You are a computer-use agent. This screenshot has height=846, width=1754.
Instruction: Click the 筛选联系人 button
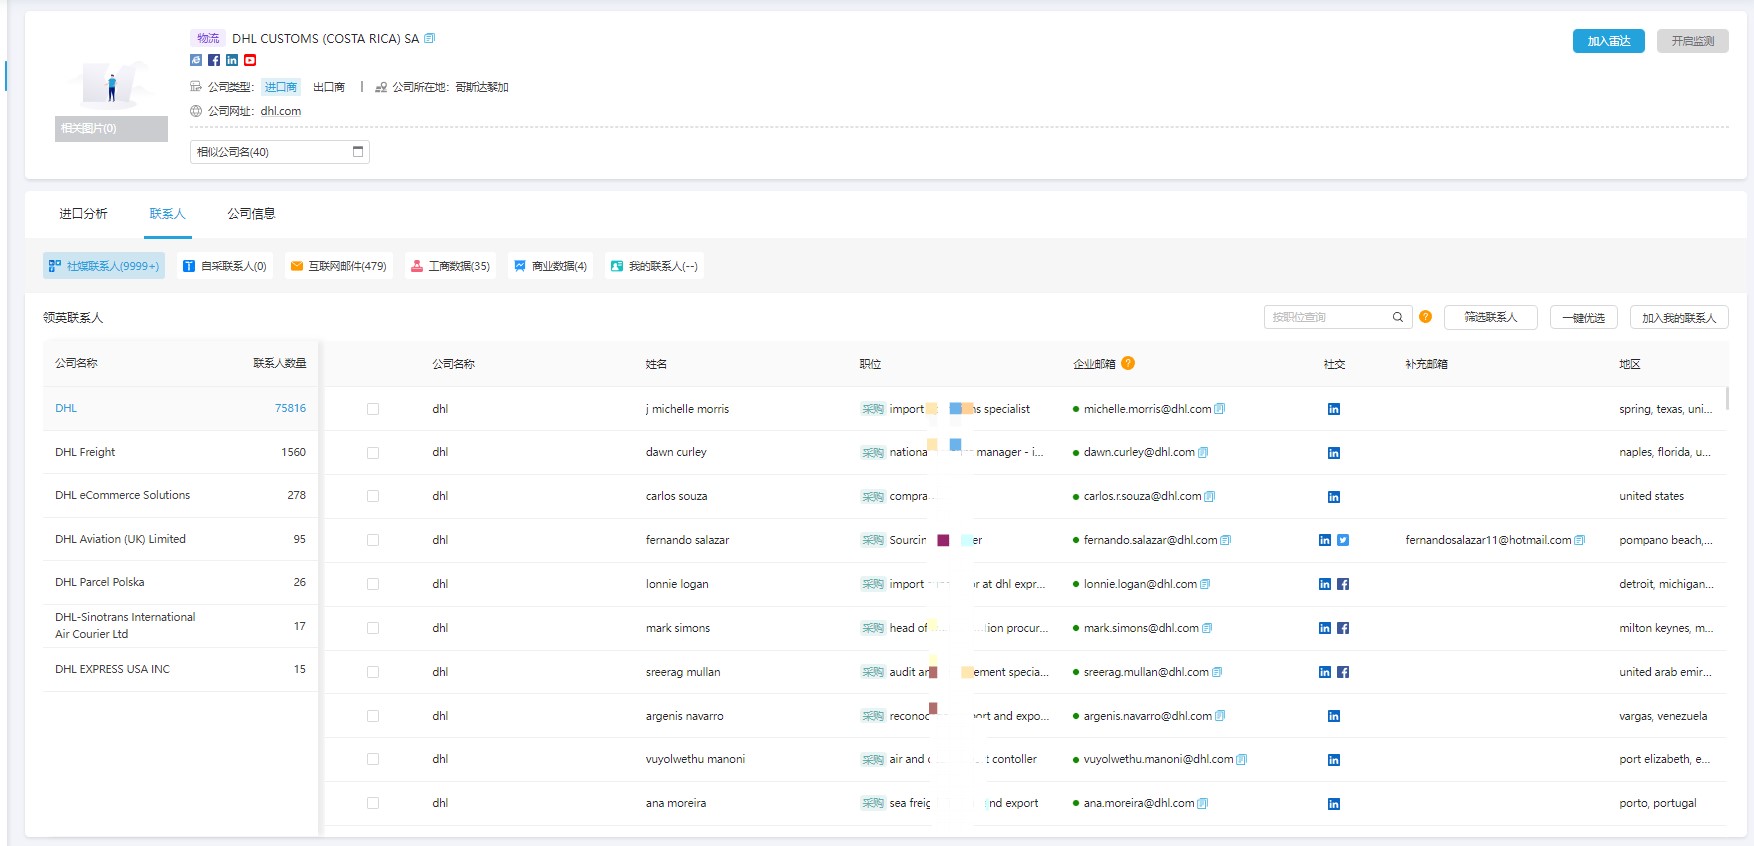[x=1490, y=317]
